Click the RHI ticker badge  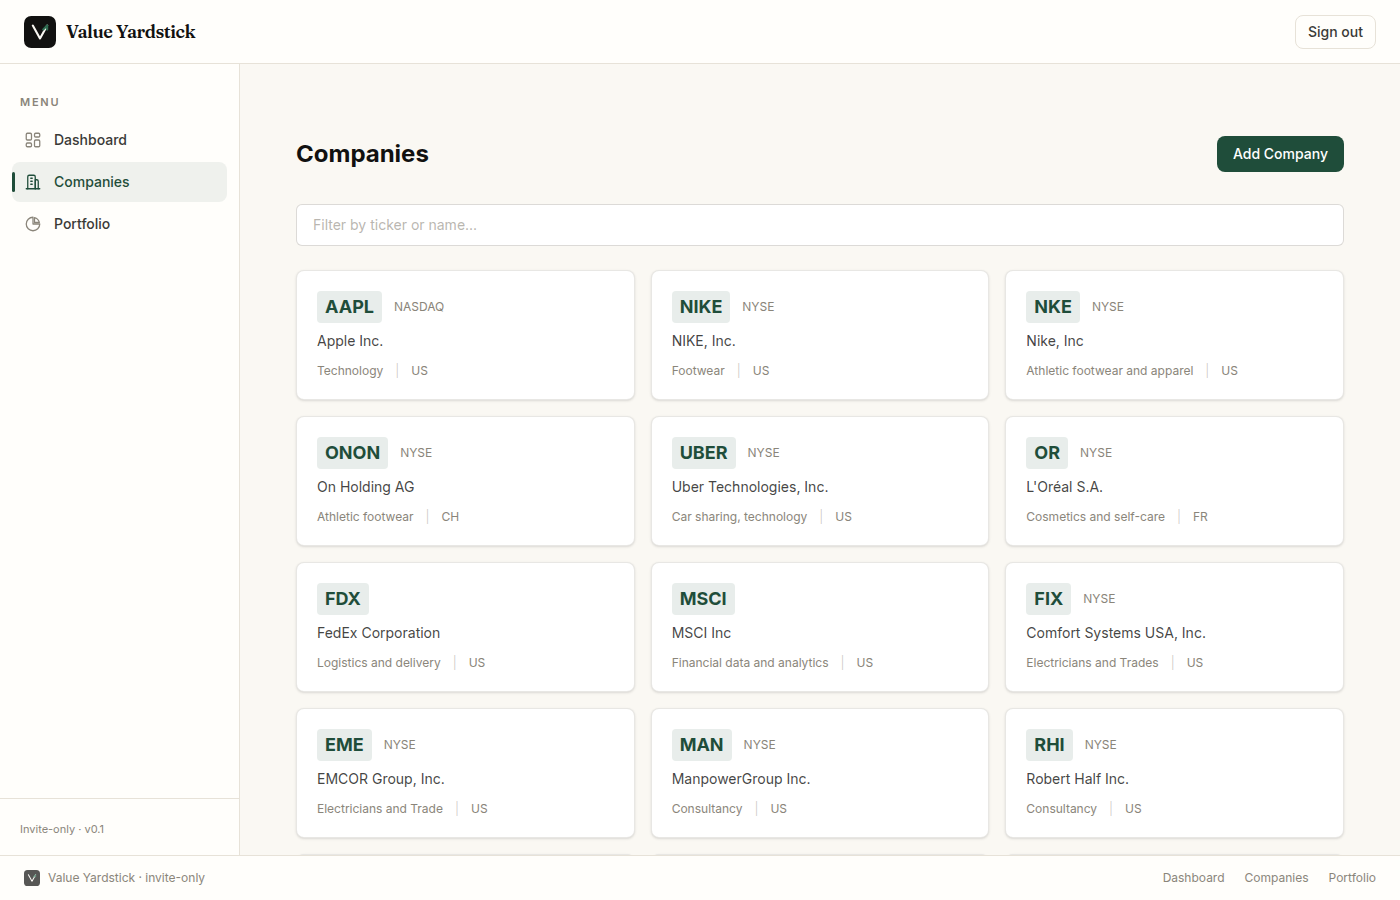(1049, 745)
